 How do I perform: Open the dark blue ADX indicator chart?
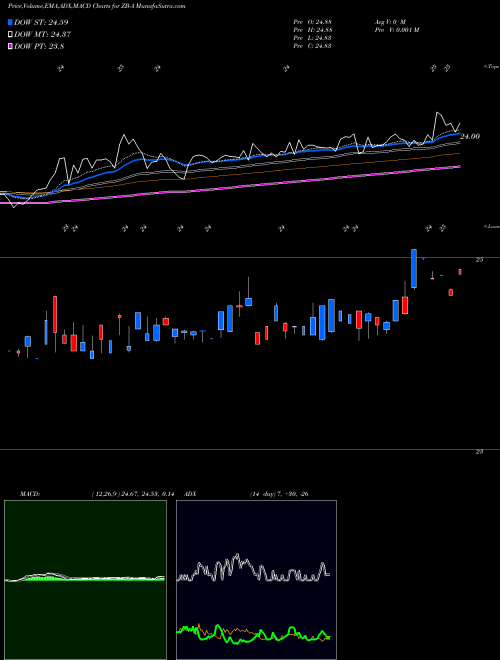click(256, 580)
